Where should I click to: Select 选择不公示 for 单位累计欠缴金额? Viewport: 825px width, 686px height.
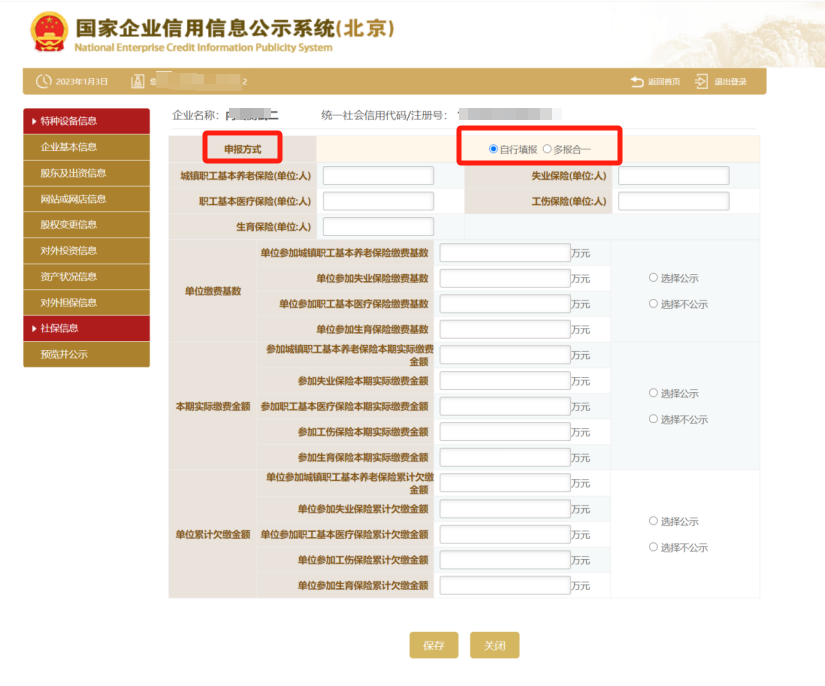[653, 547]
